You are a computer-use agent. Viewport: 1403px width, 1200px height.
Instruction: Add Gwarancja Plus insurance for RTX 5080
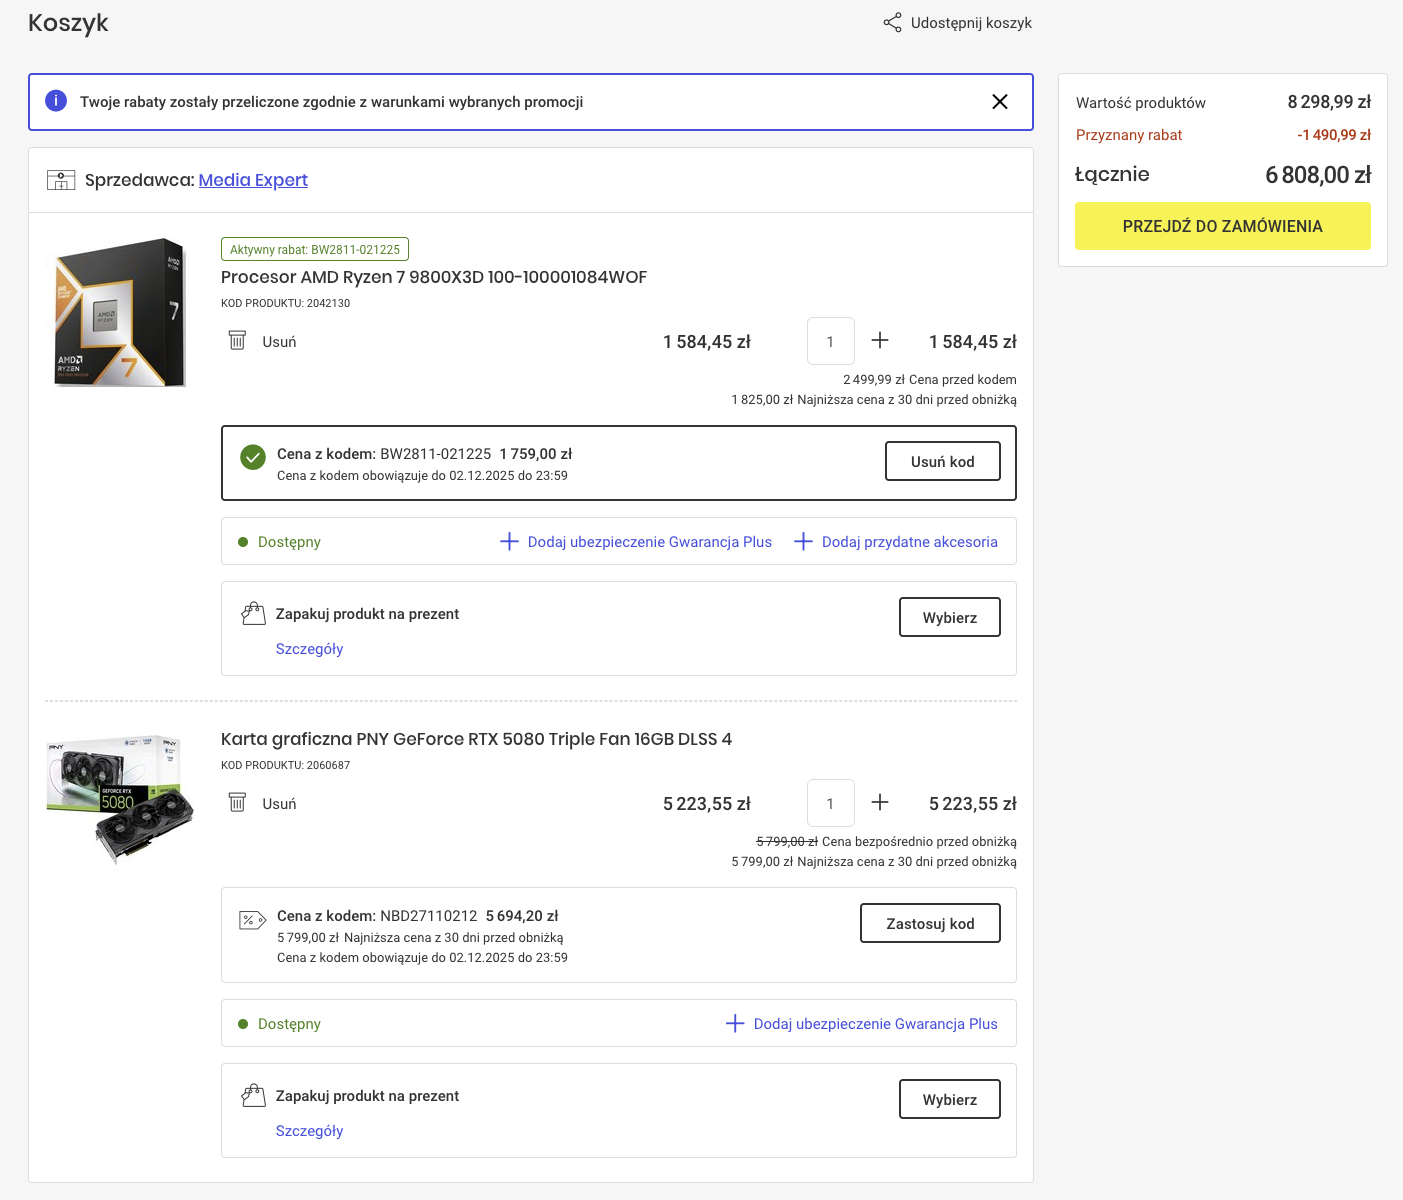(862, 1024)
